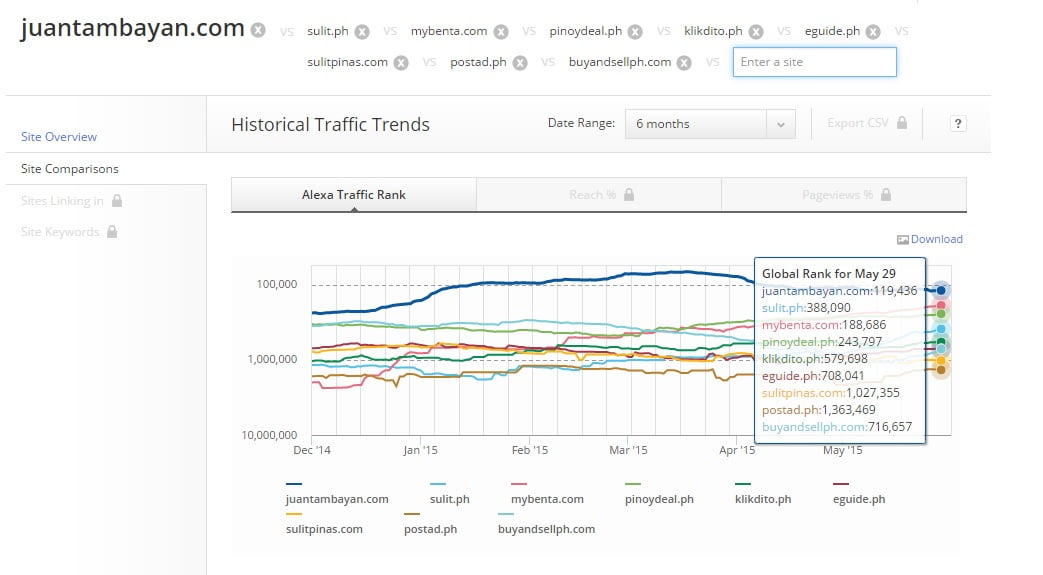
Task: Open the locked Site Keywords item
Action: [69, 232]
